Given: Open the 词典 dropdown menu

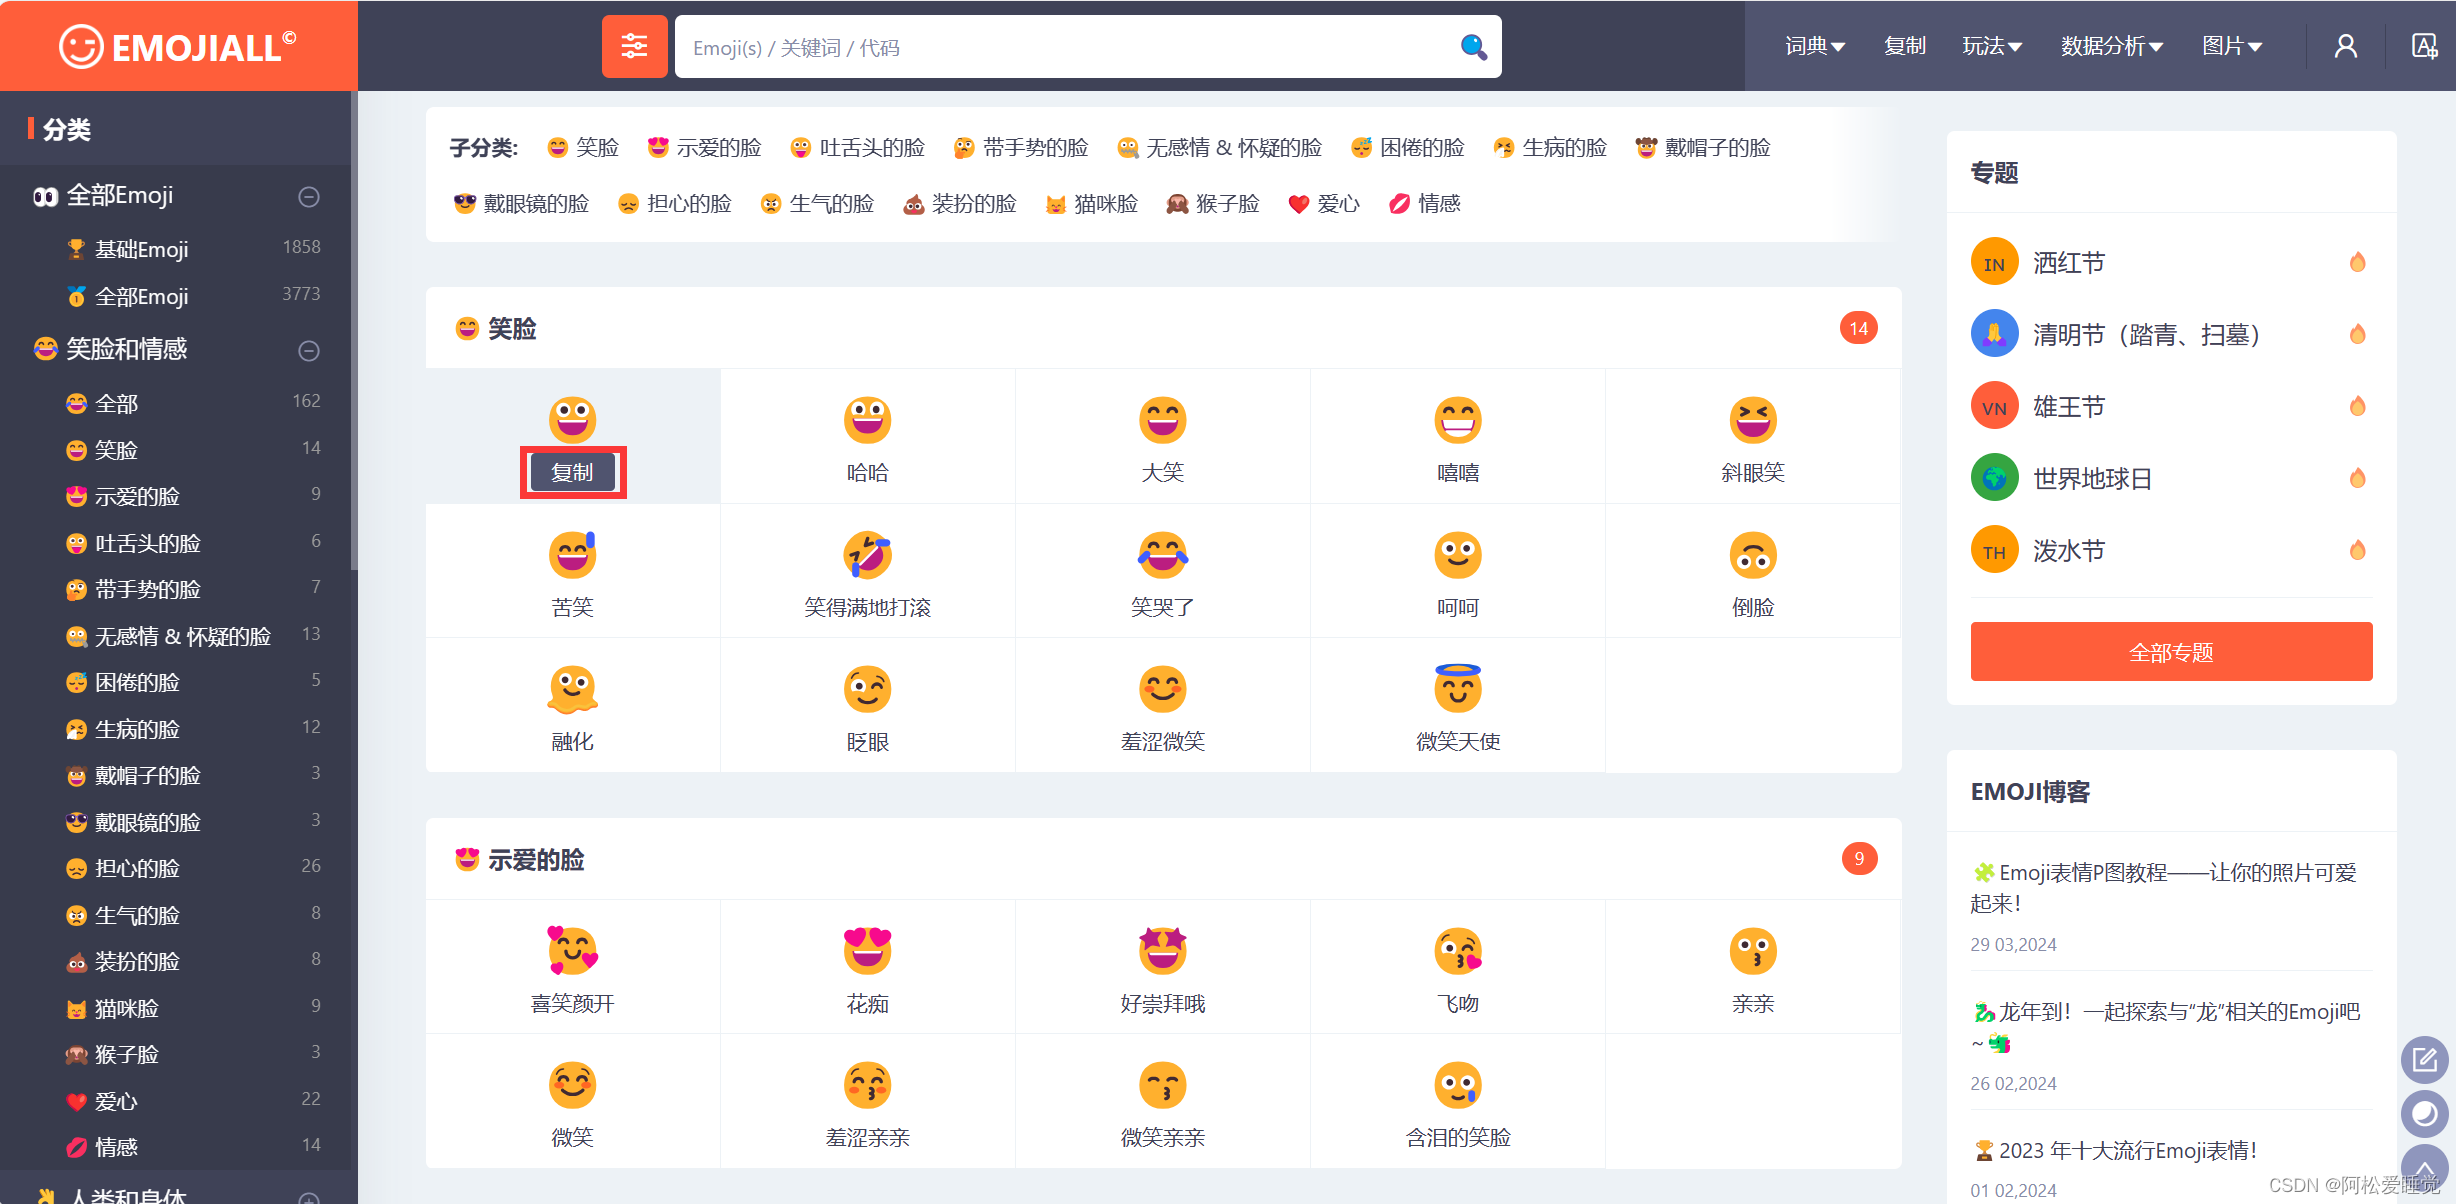Looking at the screenshot, I should [x=1814, y=47].
